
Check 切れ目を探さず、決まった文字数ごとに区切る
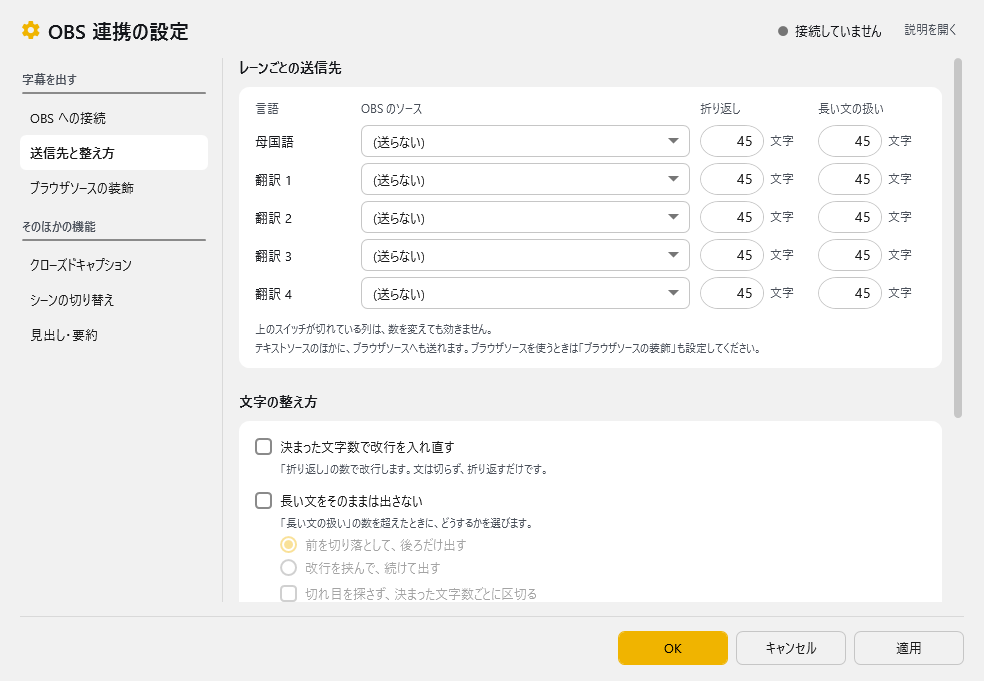(288, 594)
